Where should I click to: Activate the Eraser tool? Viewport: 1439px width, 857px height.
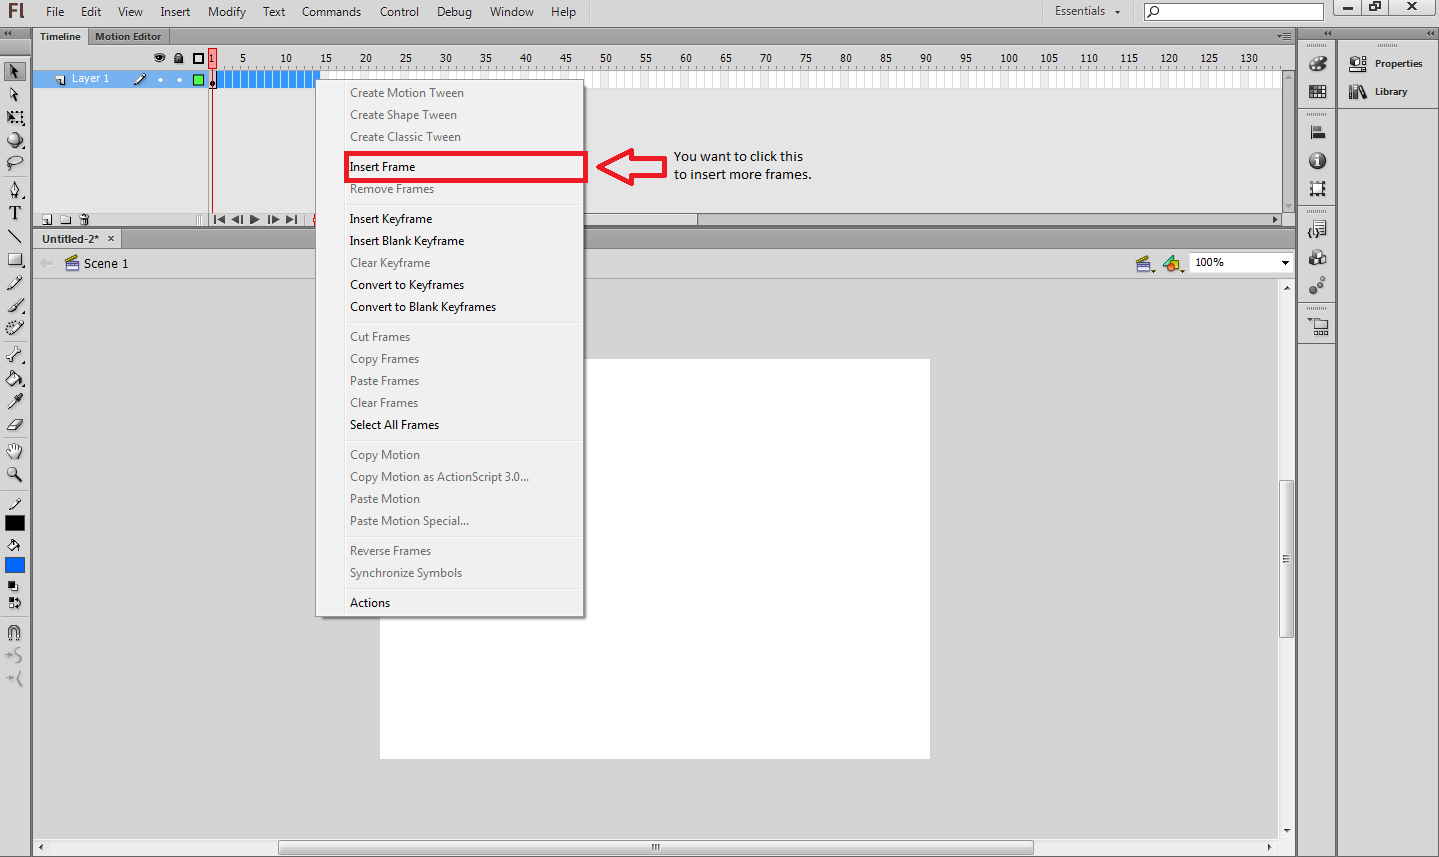pos(14,426)
